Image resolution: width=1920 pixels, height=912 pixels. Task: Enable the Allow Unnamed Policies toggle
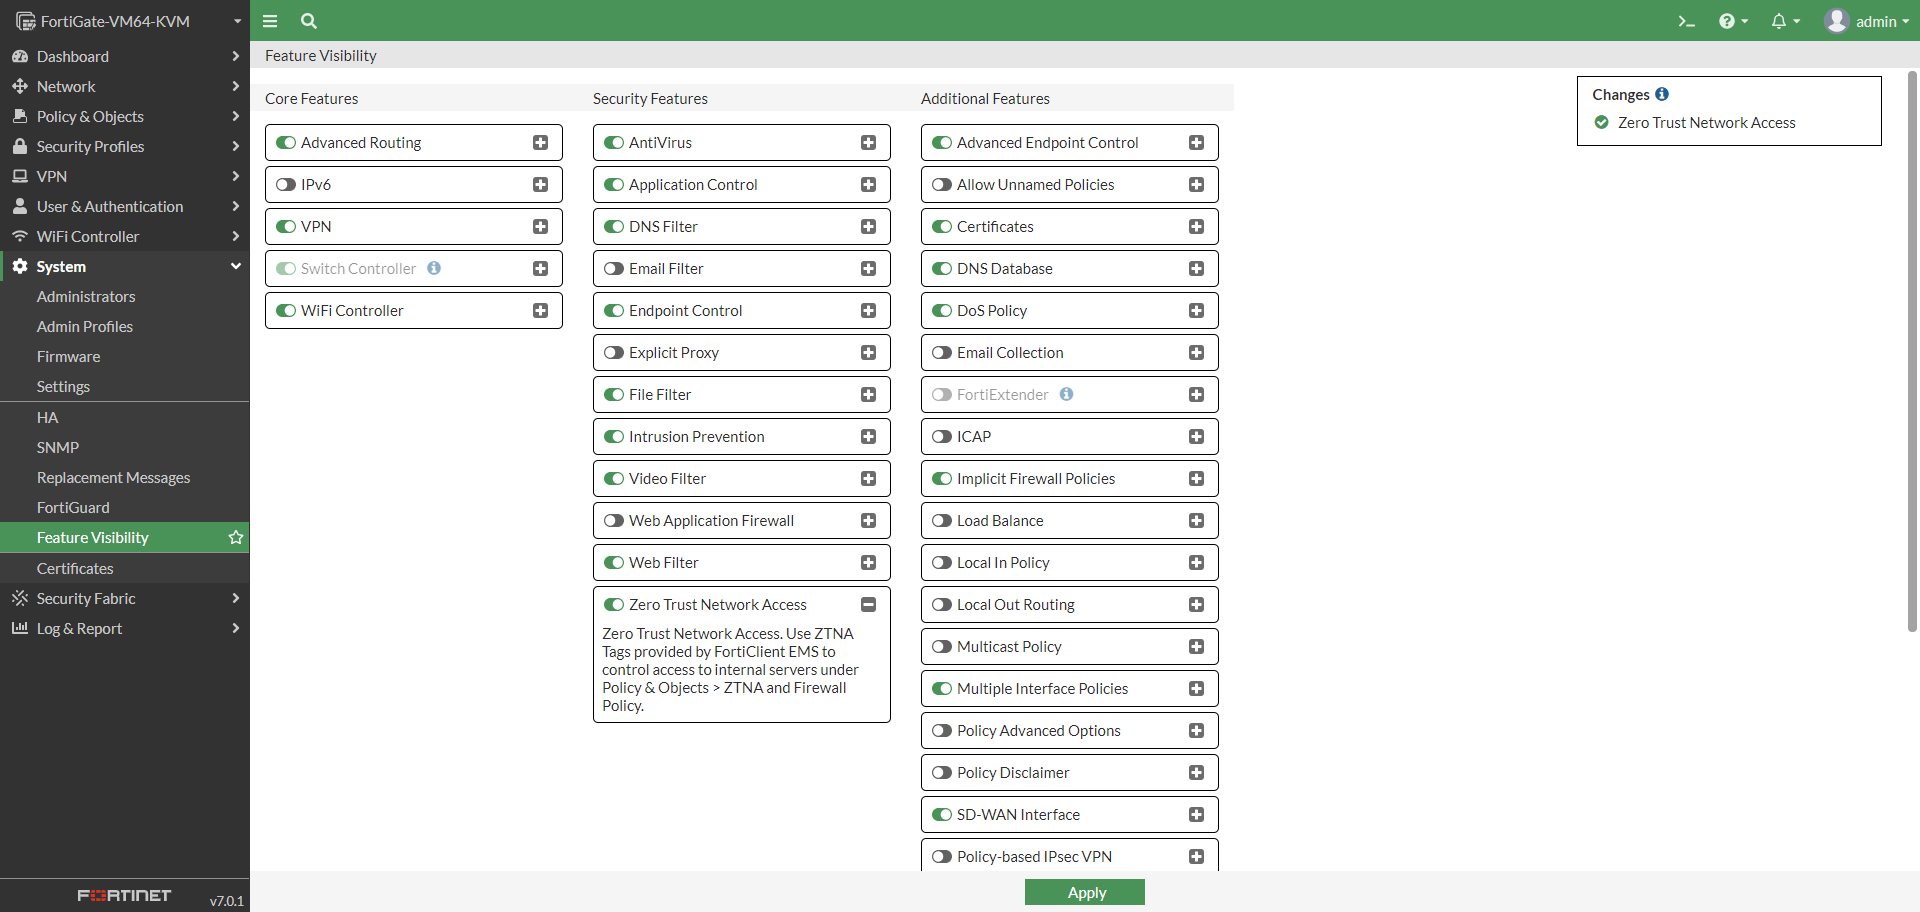(942, 184)
